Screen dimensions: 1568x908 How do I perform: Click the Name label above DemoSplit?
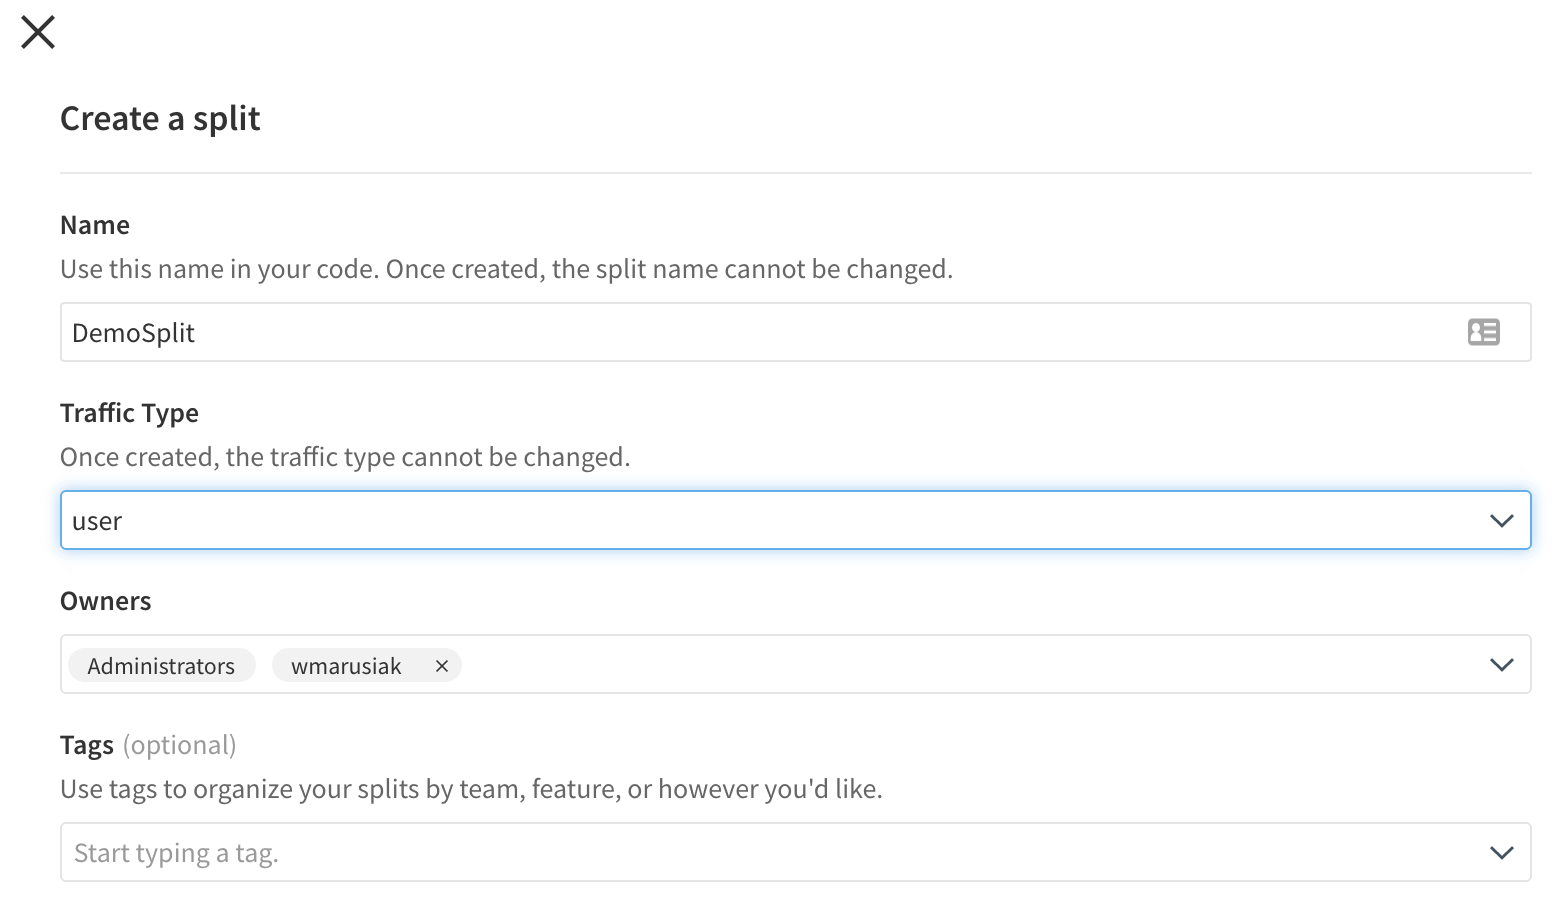point(95,224)
